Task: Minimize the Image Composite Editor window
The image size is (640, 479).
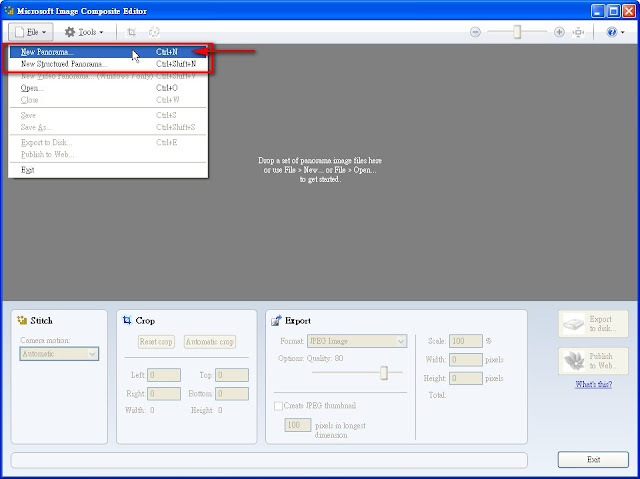Action: (x=598, y=11)
